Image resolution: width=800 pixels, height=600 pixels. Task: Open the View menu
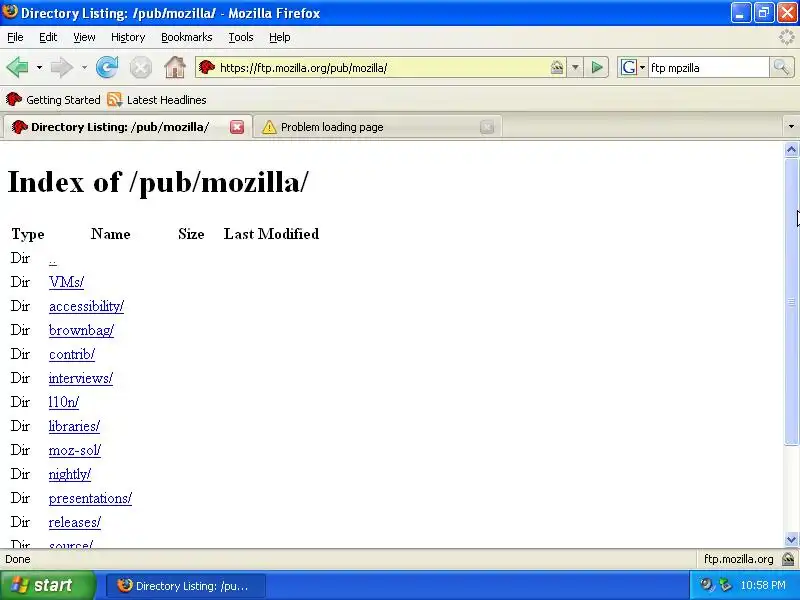click(x=84, y=37)
